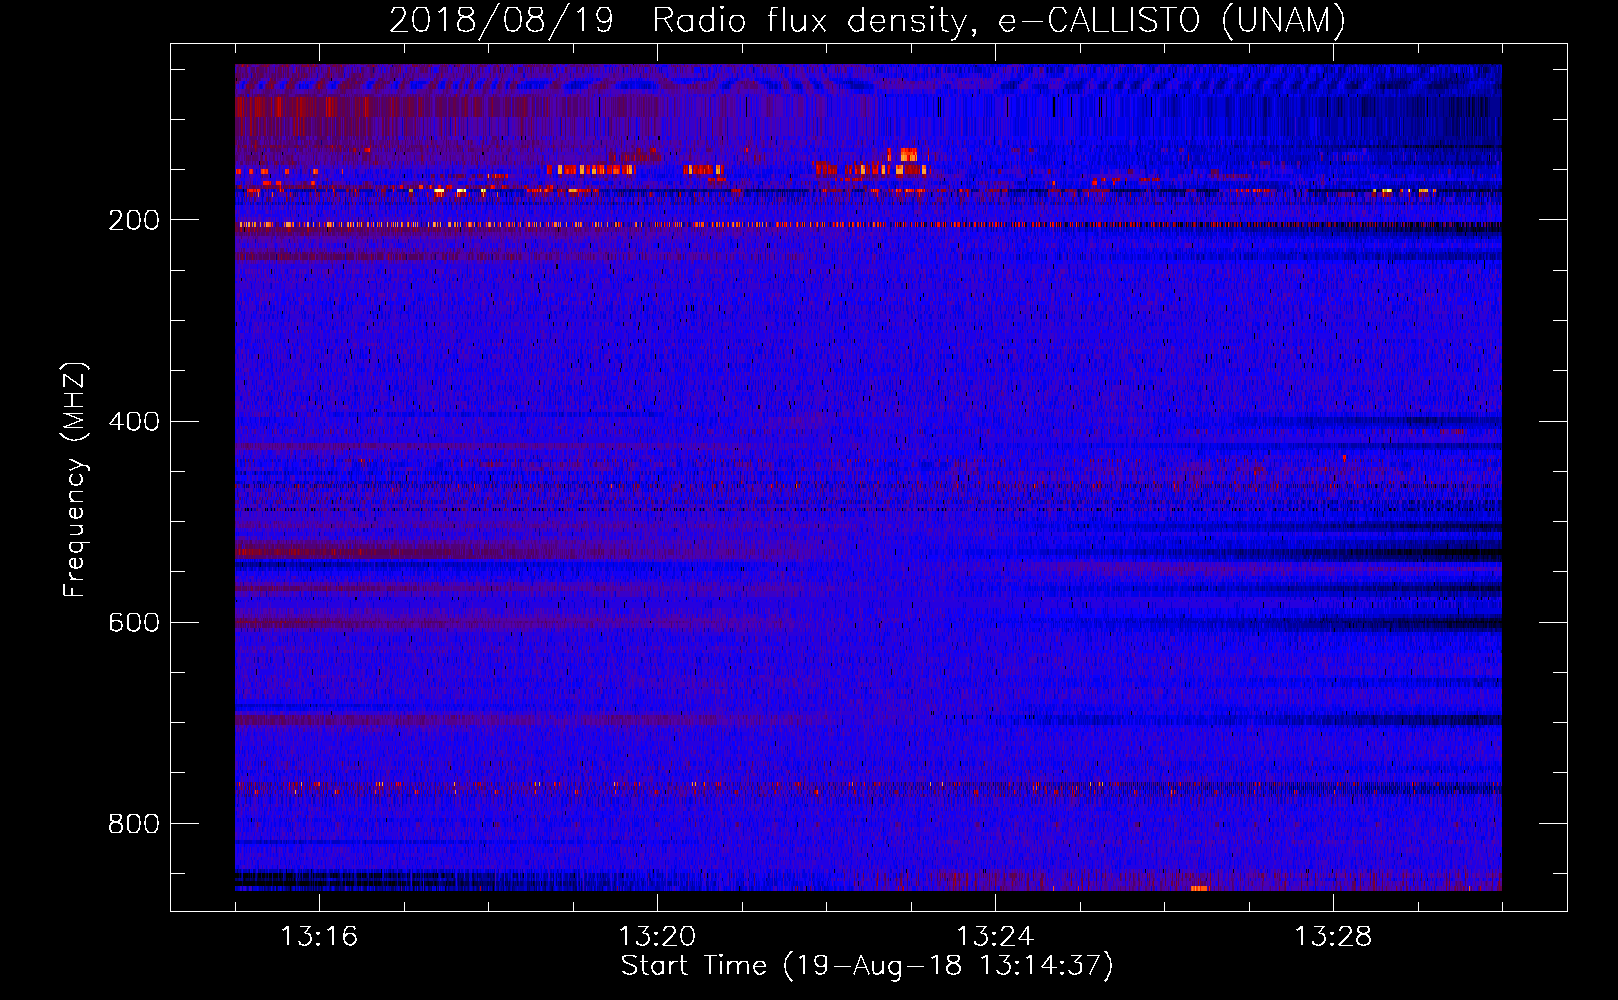This screenshot has width=1618, height=1000.
Task: Click the plot title "Radio flux density, e-CALLISTO (UNAM)"
Action: 999,19
